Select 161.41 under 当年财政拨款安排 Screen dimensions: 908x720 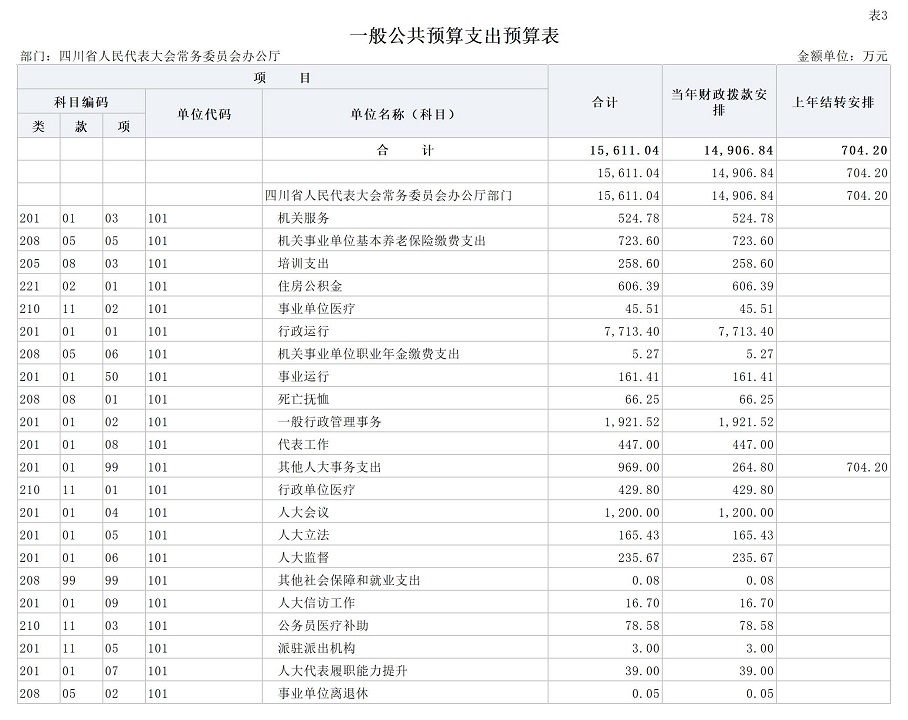(x=752, y=377)
